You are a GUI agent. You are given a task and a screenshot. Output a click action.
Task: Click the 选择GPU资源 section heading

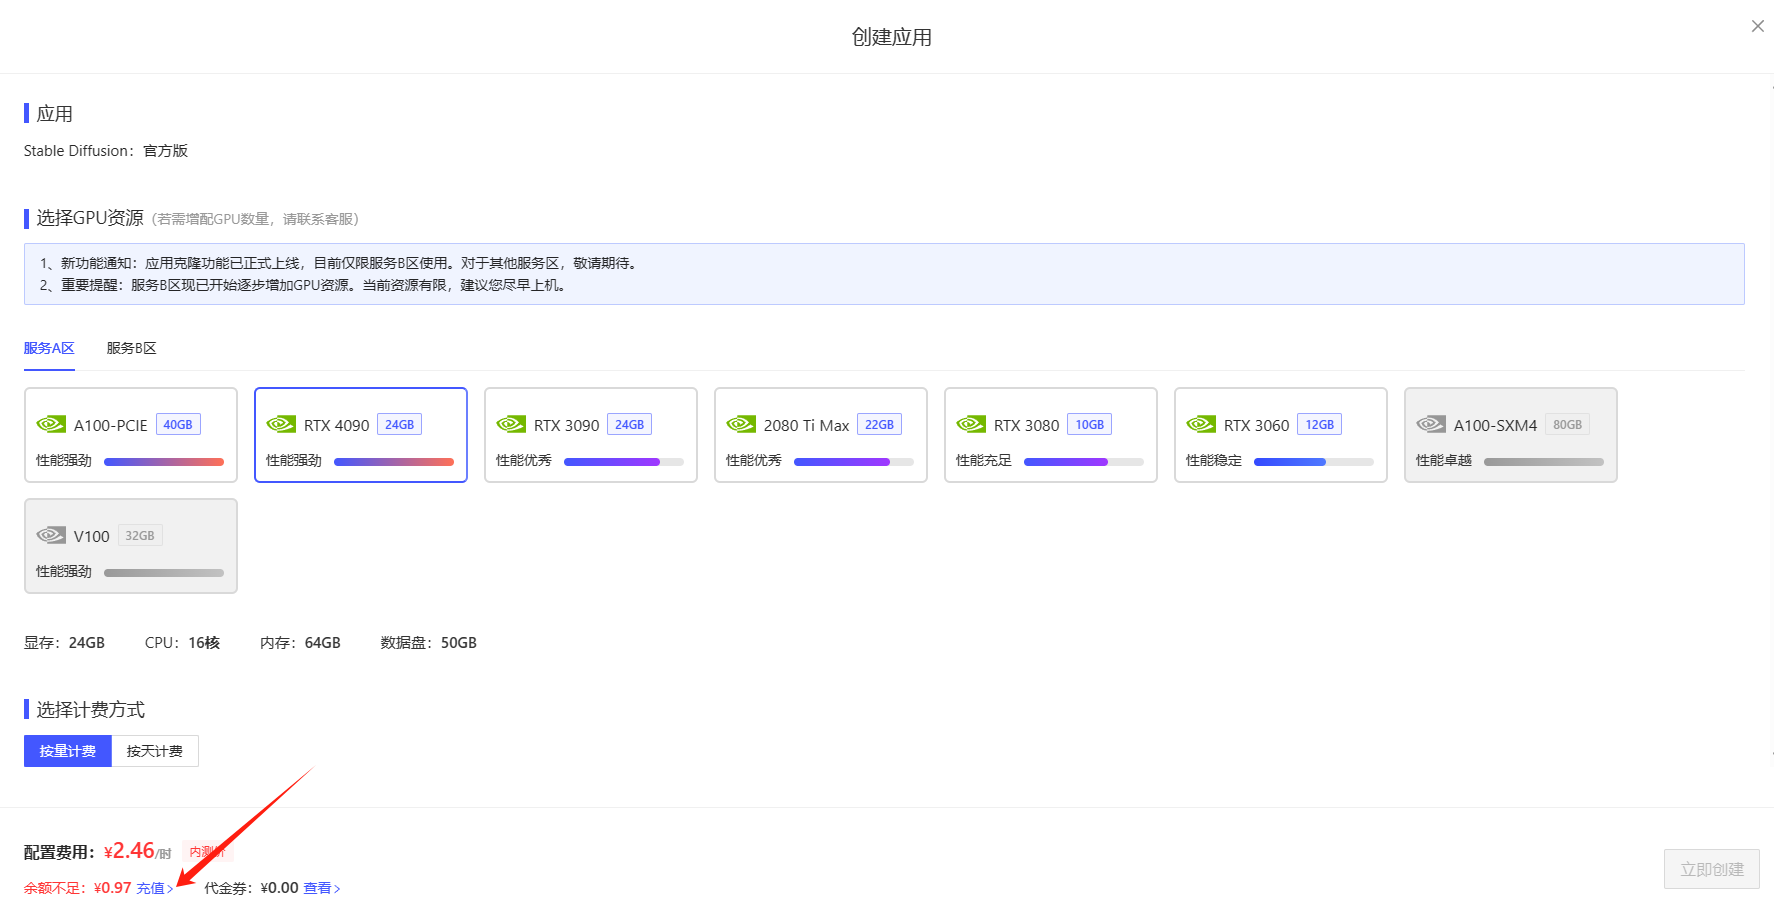pos(90,218)
